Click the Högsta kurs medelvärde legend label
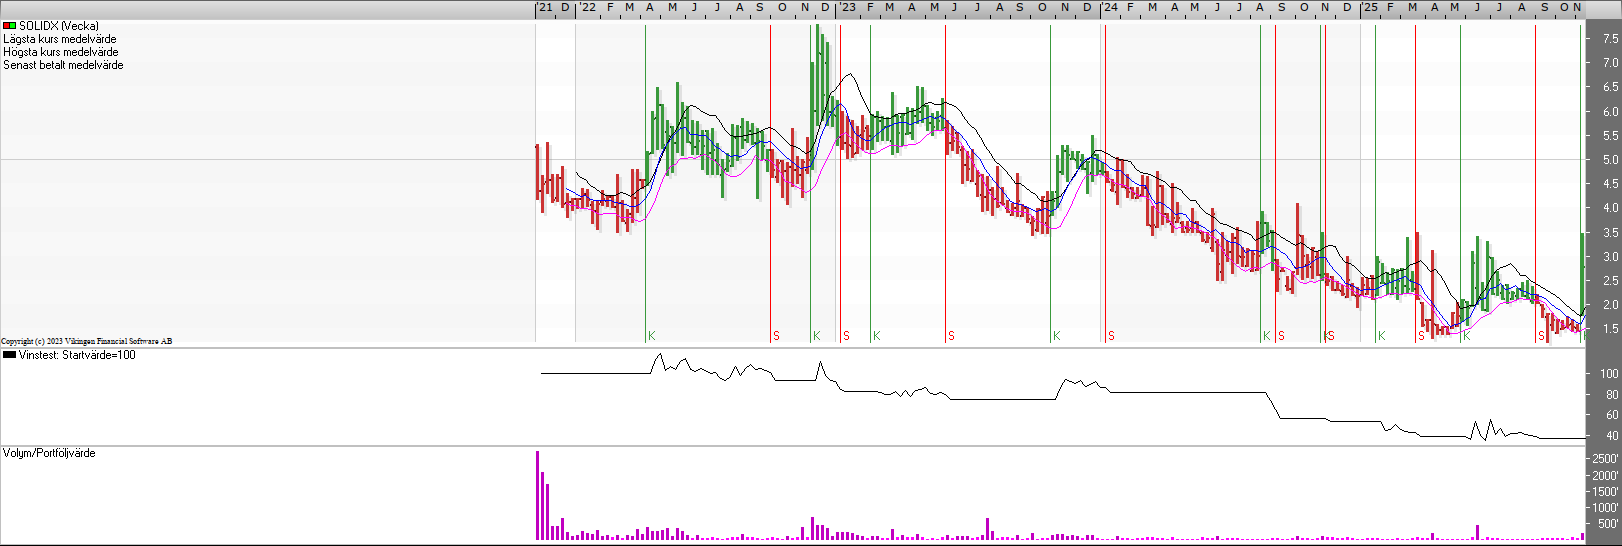 [61, 52]
